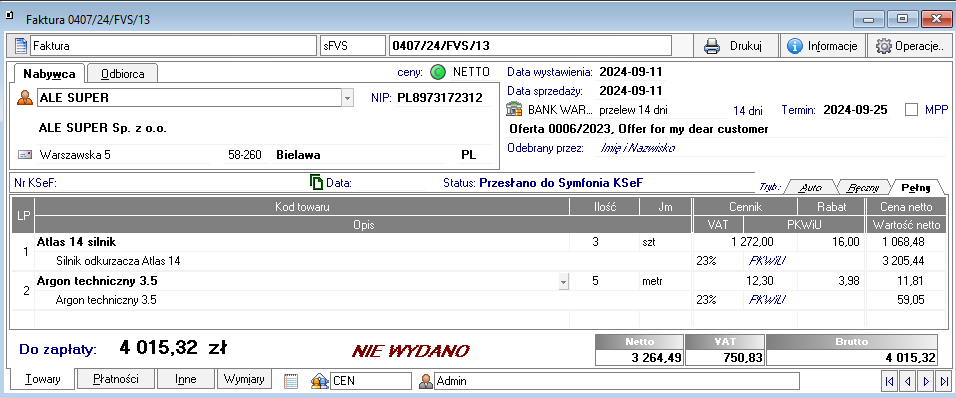Image resolution: width=956 pixels, height=398 pixels.
Task: Click the Drukuj print button
Action: pyautogui.click(x=737, y=46)
